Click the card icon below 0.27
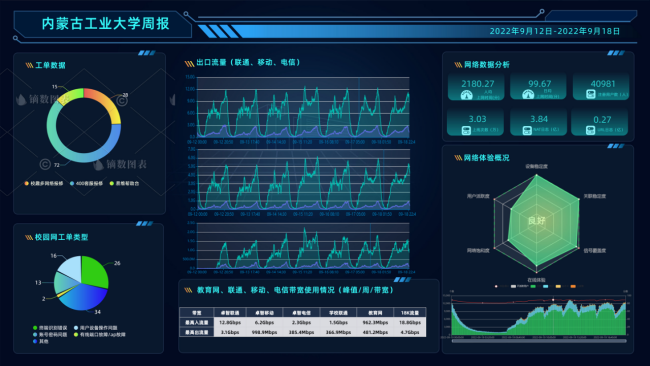The image size is (650, 366). pos(590,131)
